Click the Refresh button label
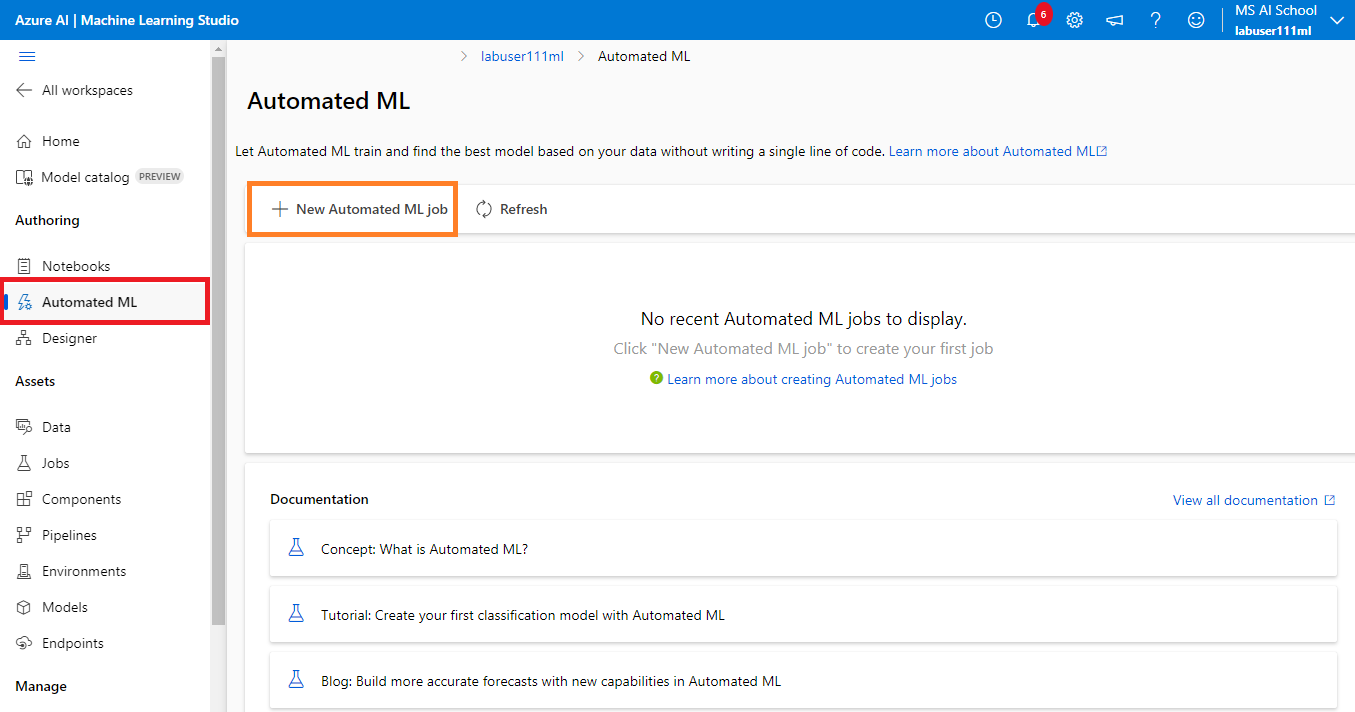Image resolution: width=1355 pixels, height=712 pixels. (524, 209)
